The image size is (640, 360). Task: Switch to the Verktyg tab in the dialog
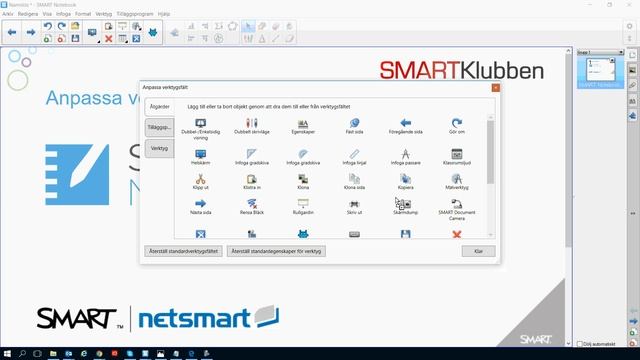coord(159,148)
